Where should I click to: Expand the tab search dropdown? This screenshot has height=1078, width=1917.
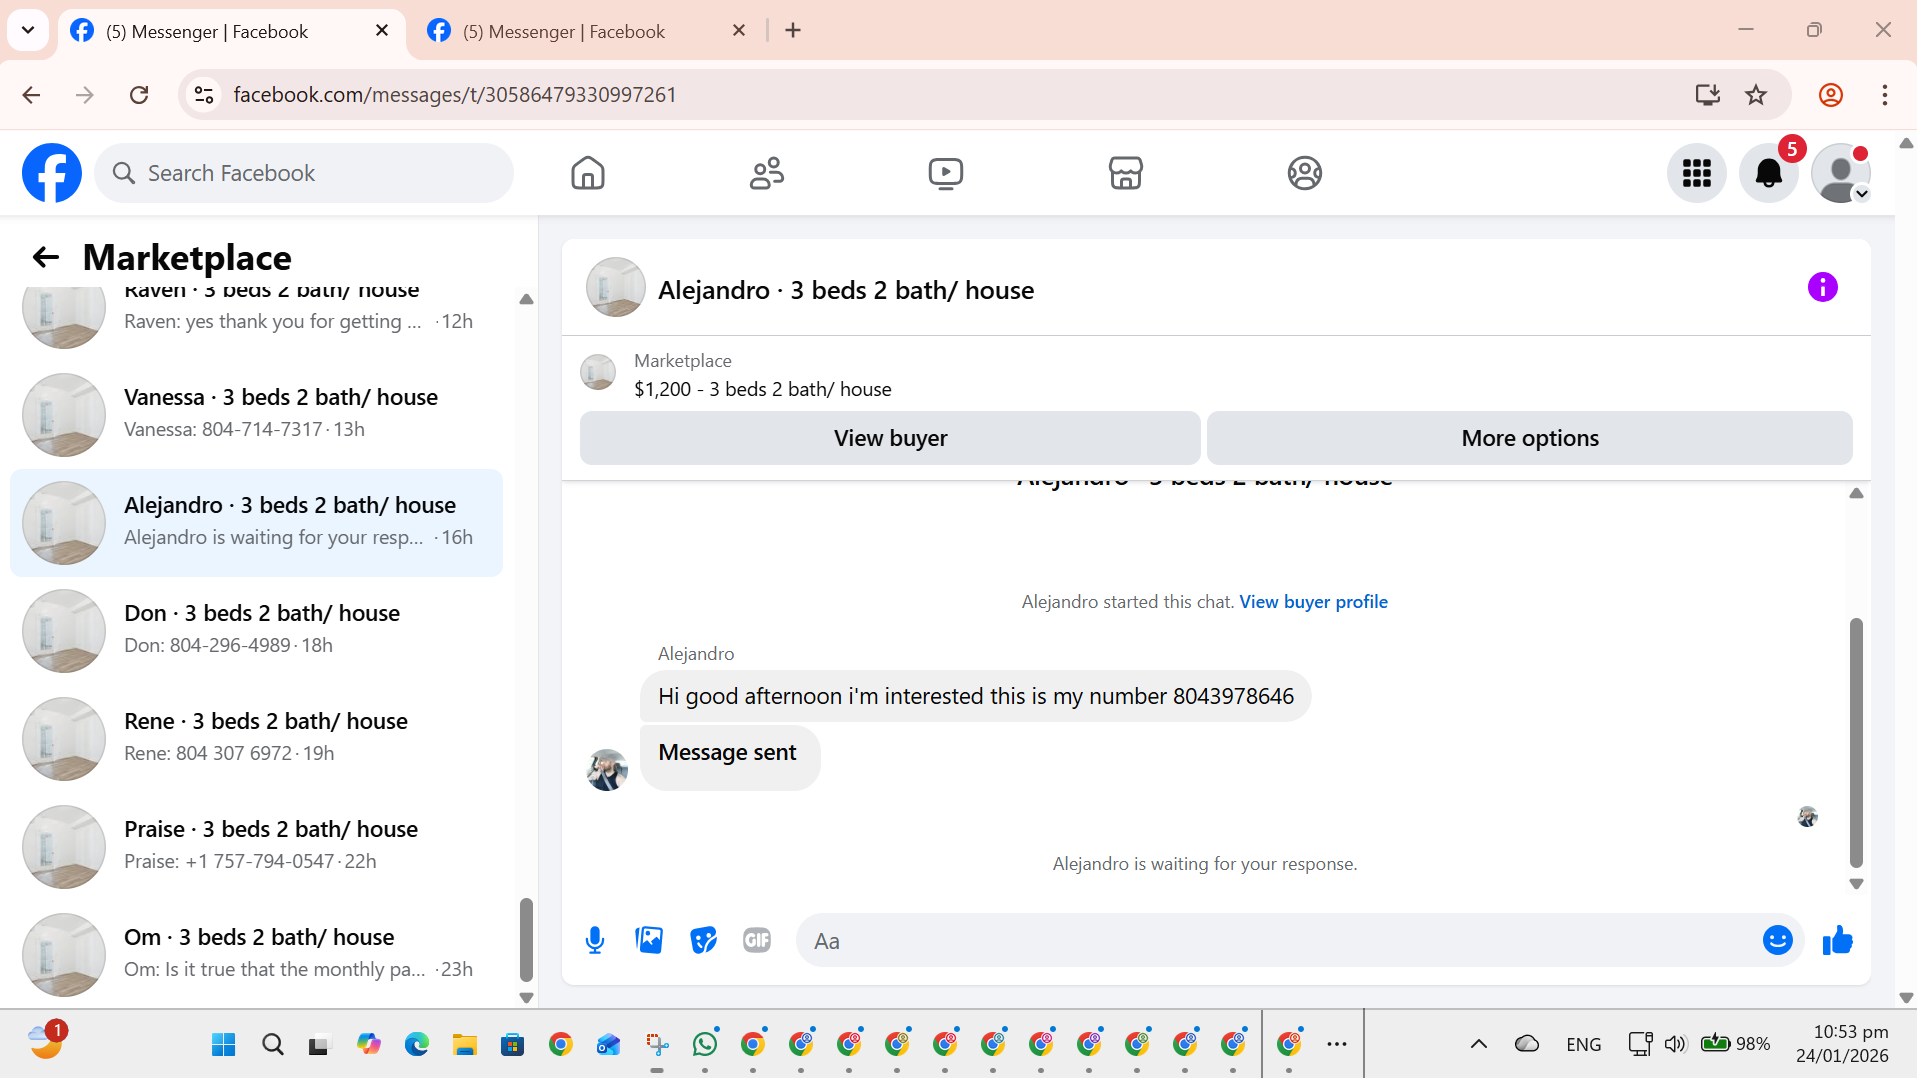click(x=28, y=30)
